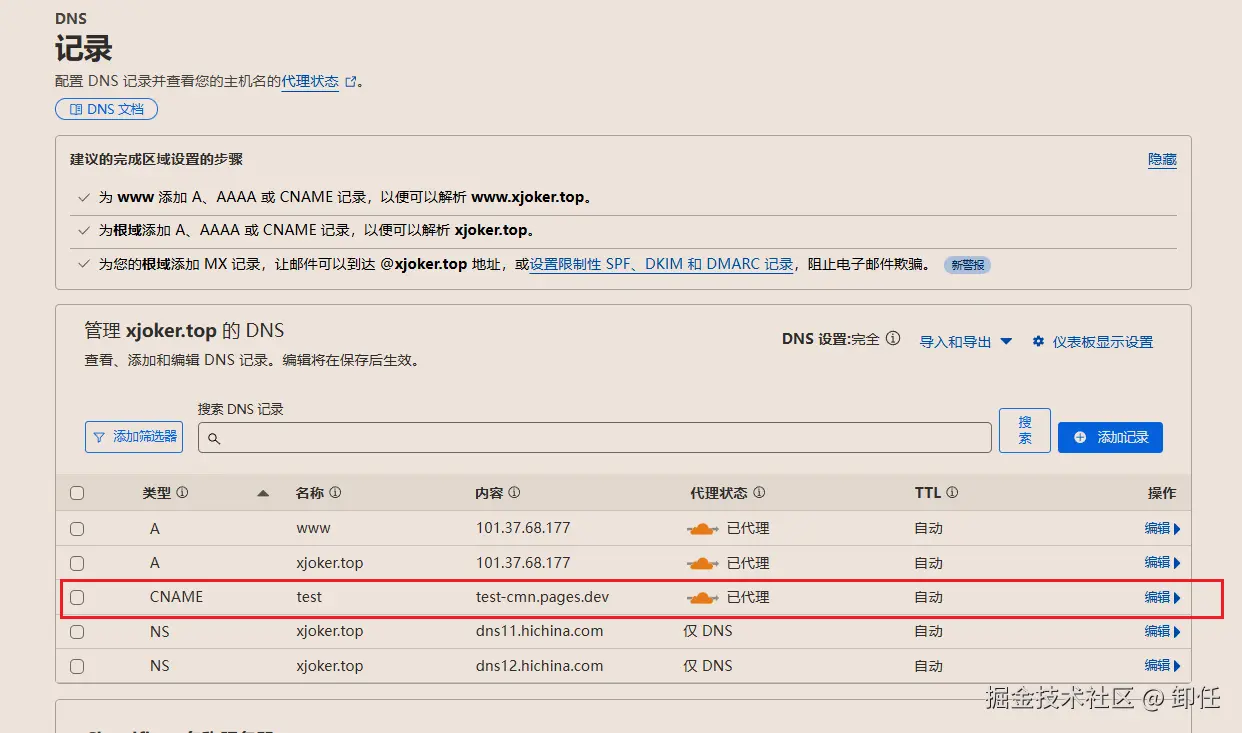1242x733 pixels.
Task: Click the name cell 'test'
Action: (x=309, y=597)
